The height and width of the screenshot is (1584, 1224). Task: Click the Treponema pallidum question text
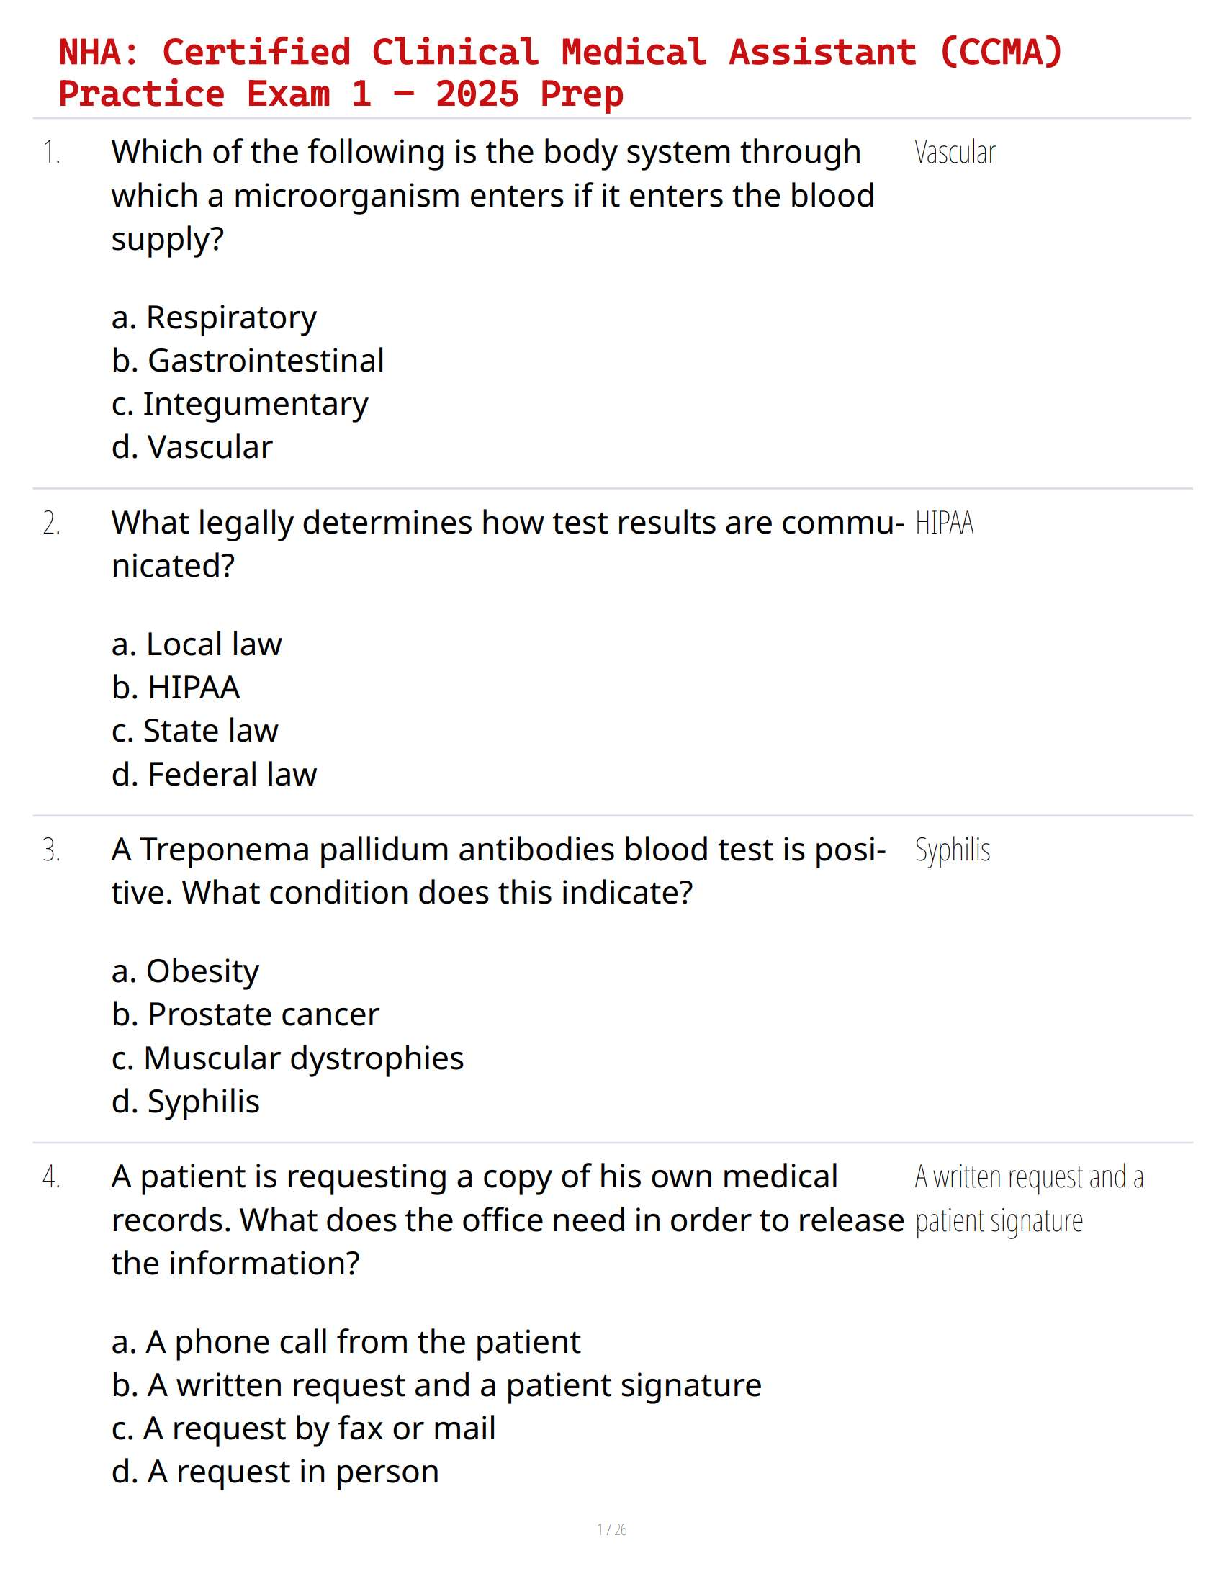click(x=499, y=871)
